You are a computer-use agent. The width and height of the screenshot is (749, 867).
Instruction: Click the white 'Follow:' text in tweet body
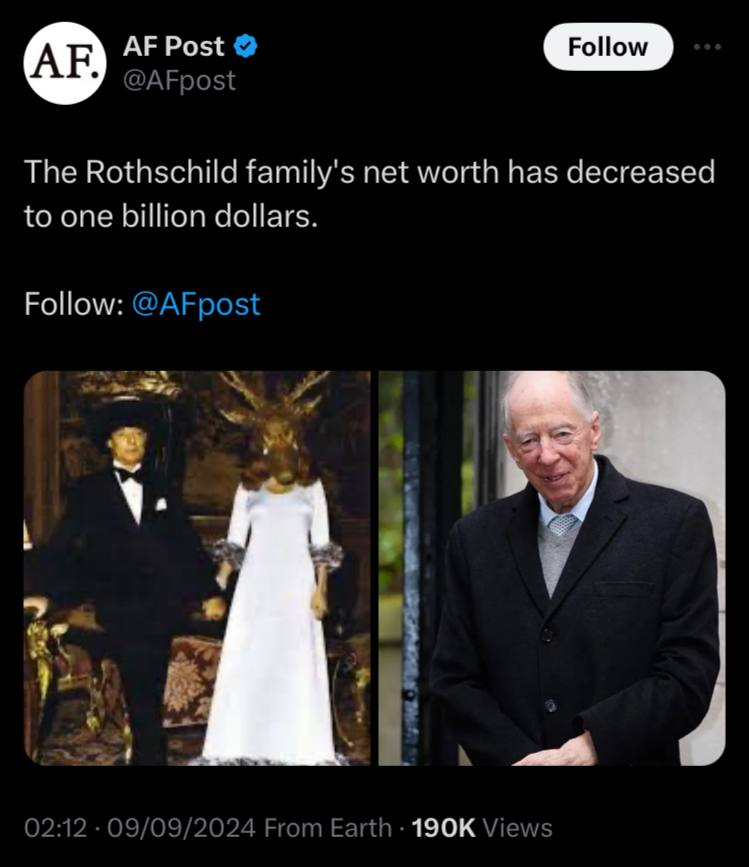(x=73, y=304)
